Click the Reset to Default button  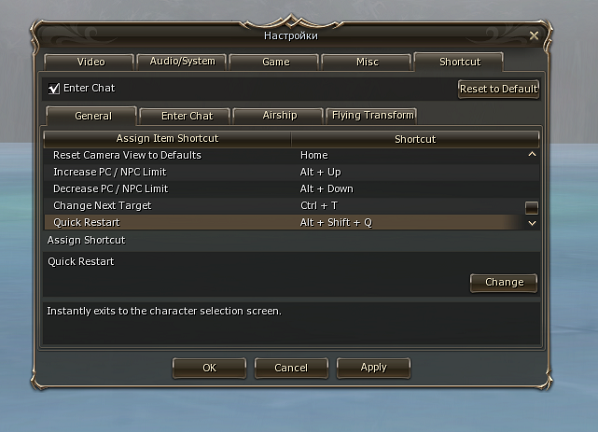[498, 89]
